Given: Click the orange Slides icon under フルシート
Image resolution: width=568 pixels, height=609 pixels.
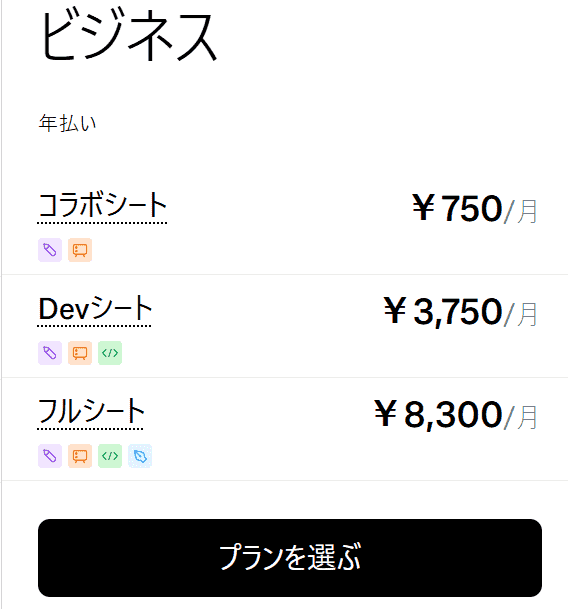Looking at the screenshot, I should 80,456.
